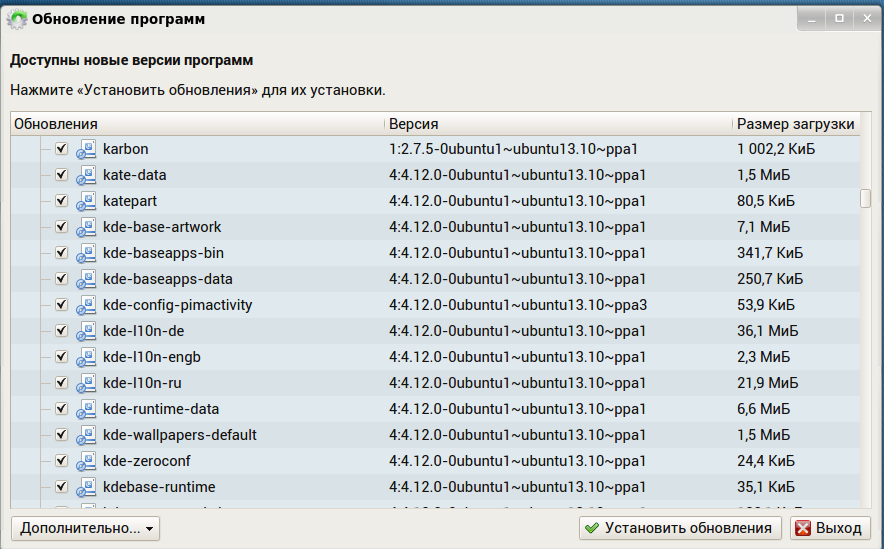Select the kde-runtime-data package name
Viewport: 884px width, 549px height.
(161, 409)
